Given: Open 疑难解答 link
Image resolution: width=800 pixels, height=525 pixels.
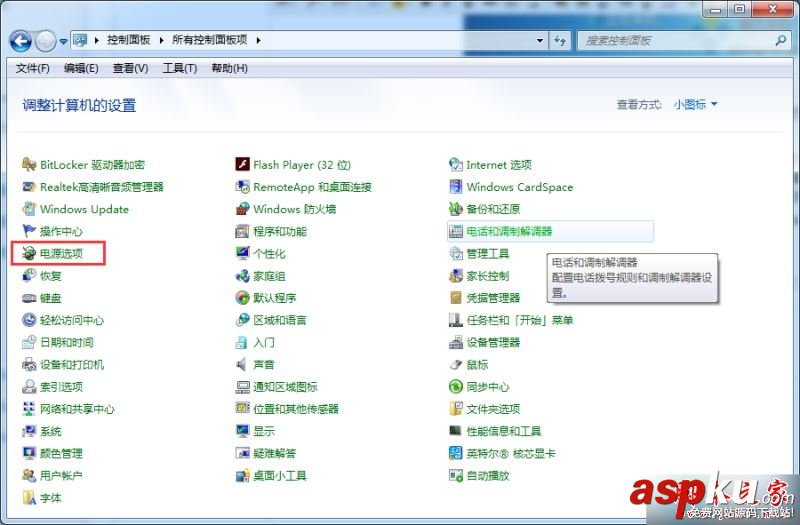Looking at the screenshot, I should click(274, 454).
